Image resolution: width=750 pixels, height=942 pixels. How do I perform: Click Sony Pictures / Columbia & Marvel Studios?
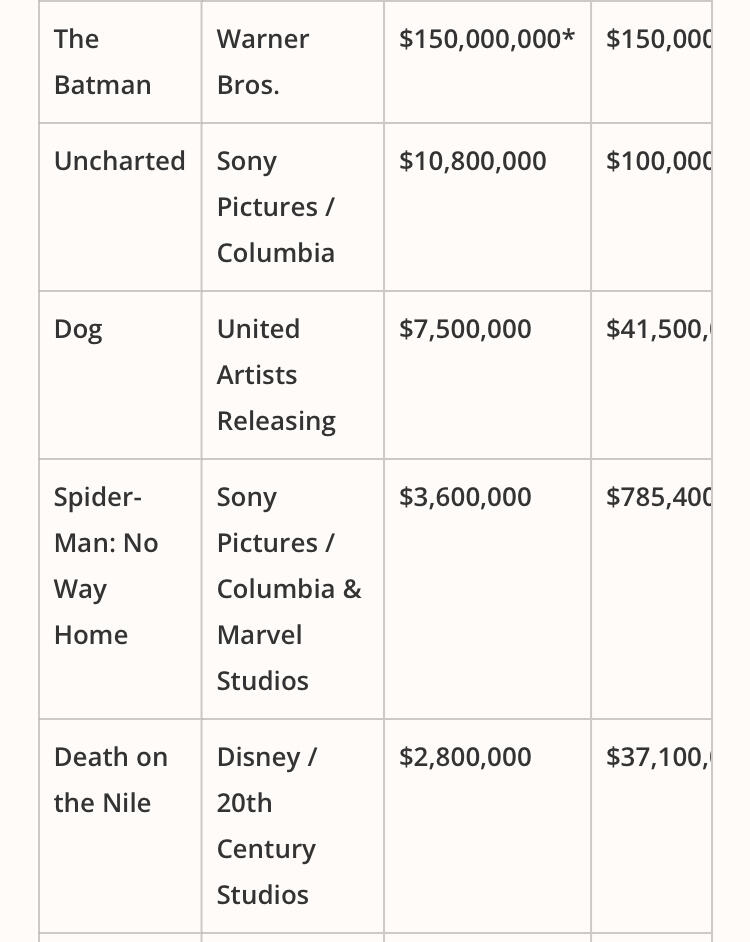pyautogui.click(x=289, y=589)
